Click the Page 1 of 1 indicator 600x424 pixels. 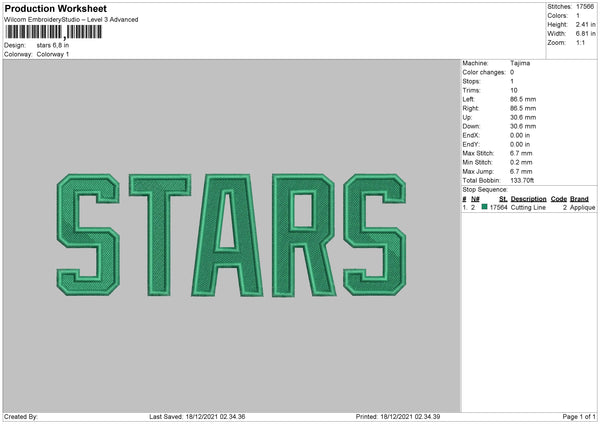coord(579,417)
